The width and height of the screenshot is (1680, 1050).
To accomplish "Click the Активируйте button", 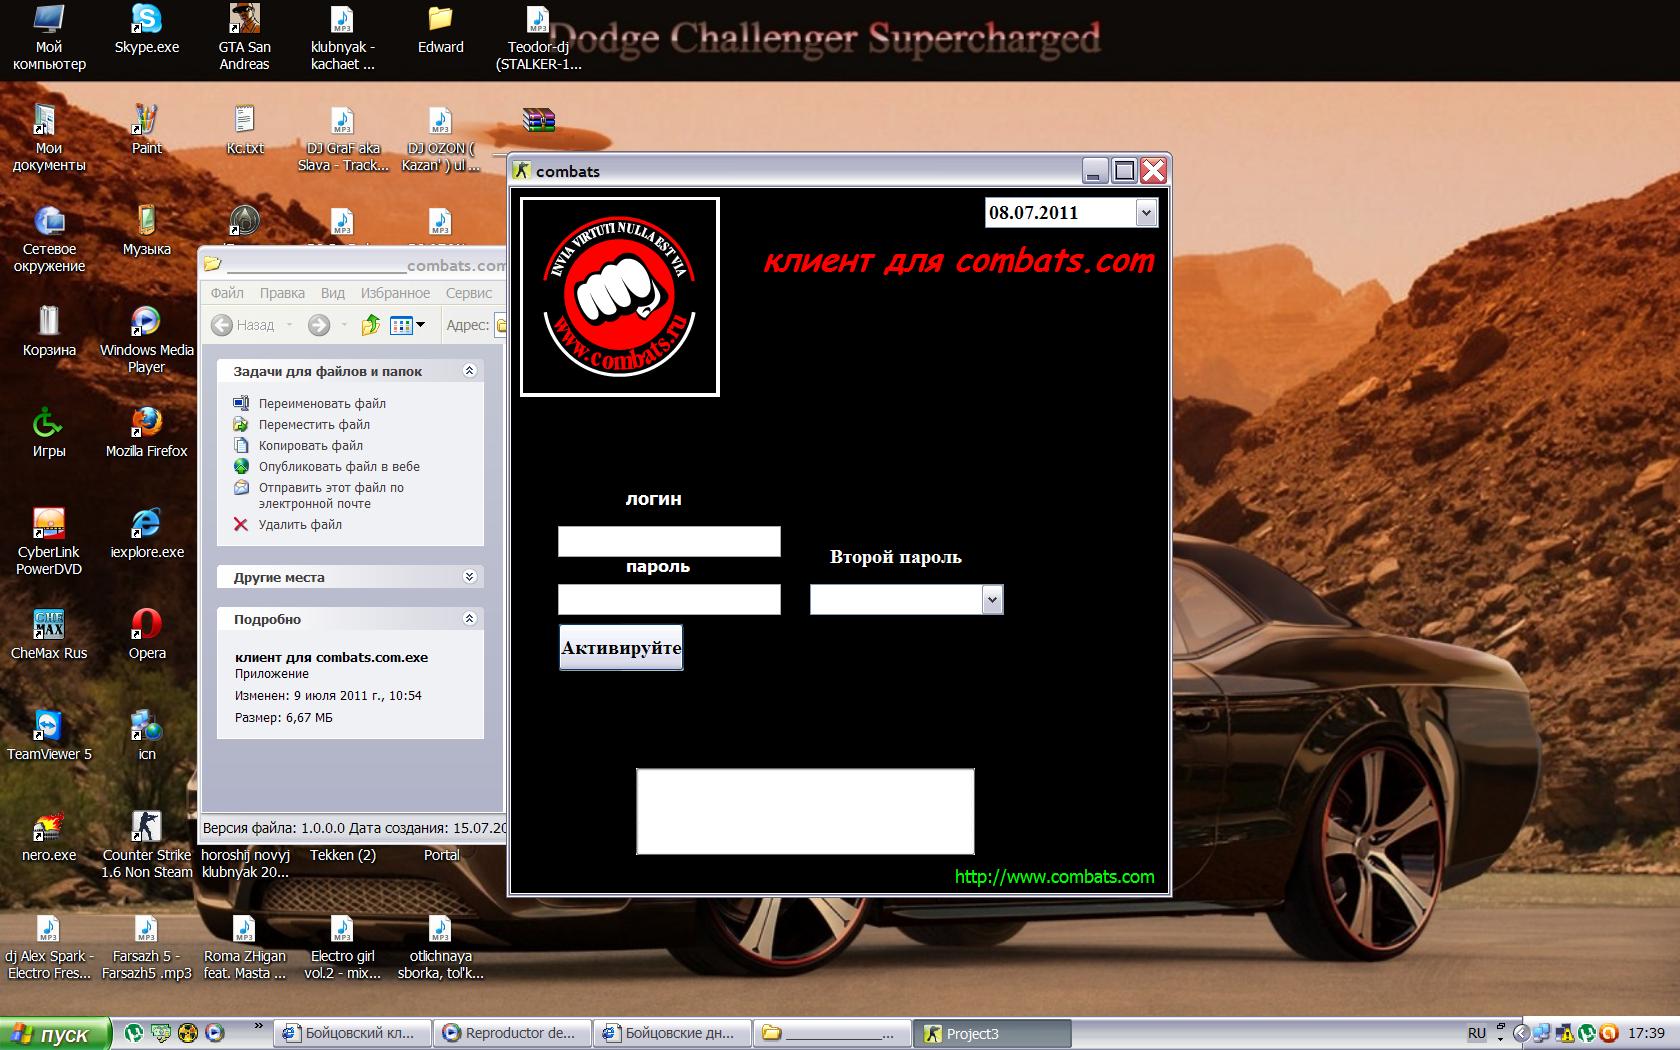I will [621, 648].
